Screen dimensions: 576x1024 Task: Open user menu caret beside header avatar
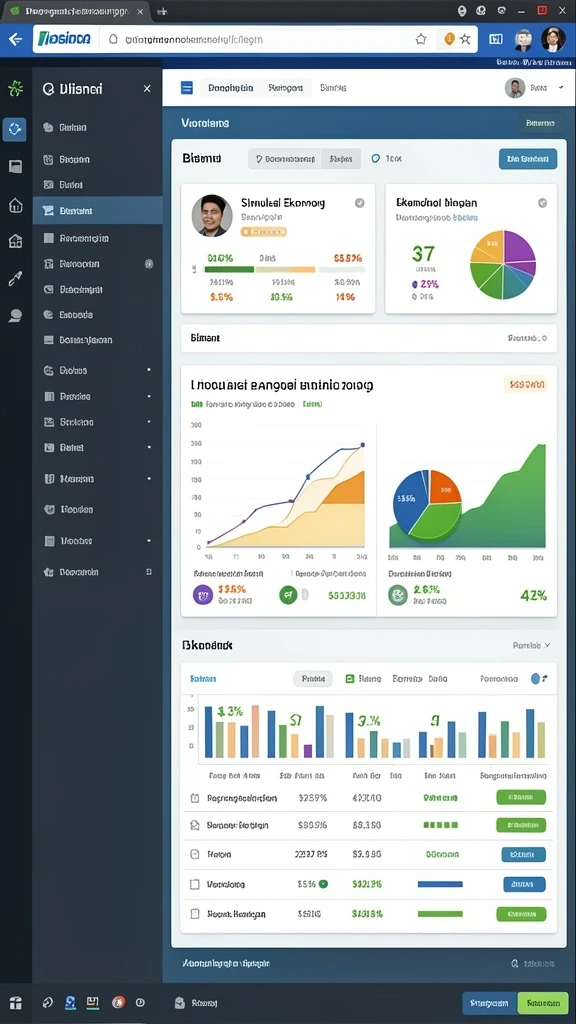560,87
